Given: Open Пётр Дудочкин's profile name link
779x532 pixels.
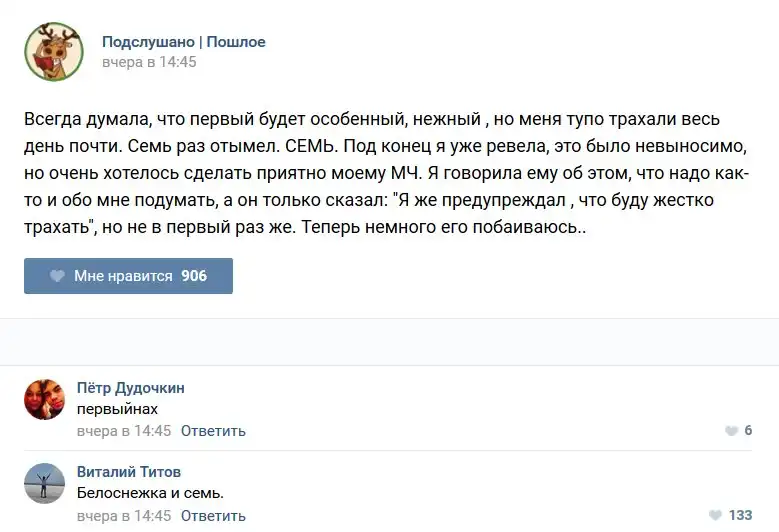Looking at the screenshot, I should pyautogui.click(x=130, y=388).
